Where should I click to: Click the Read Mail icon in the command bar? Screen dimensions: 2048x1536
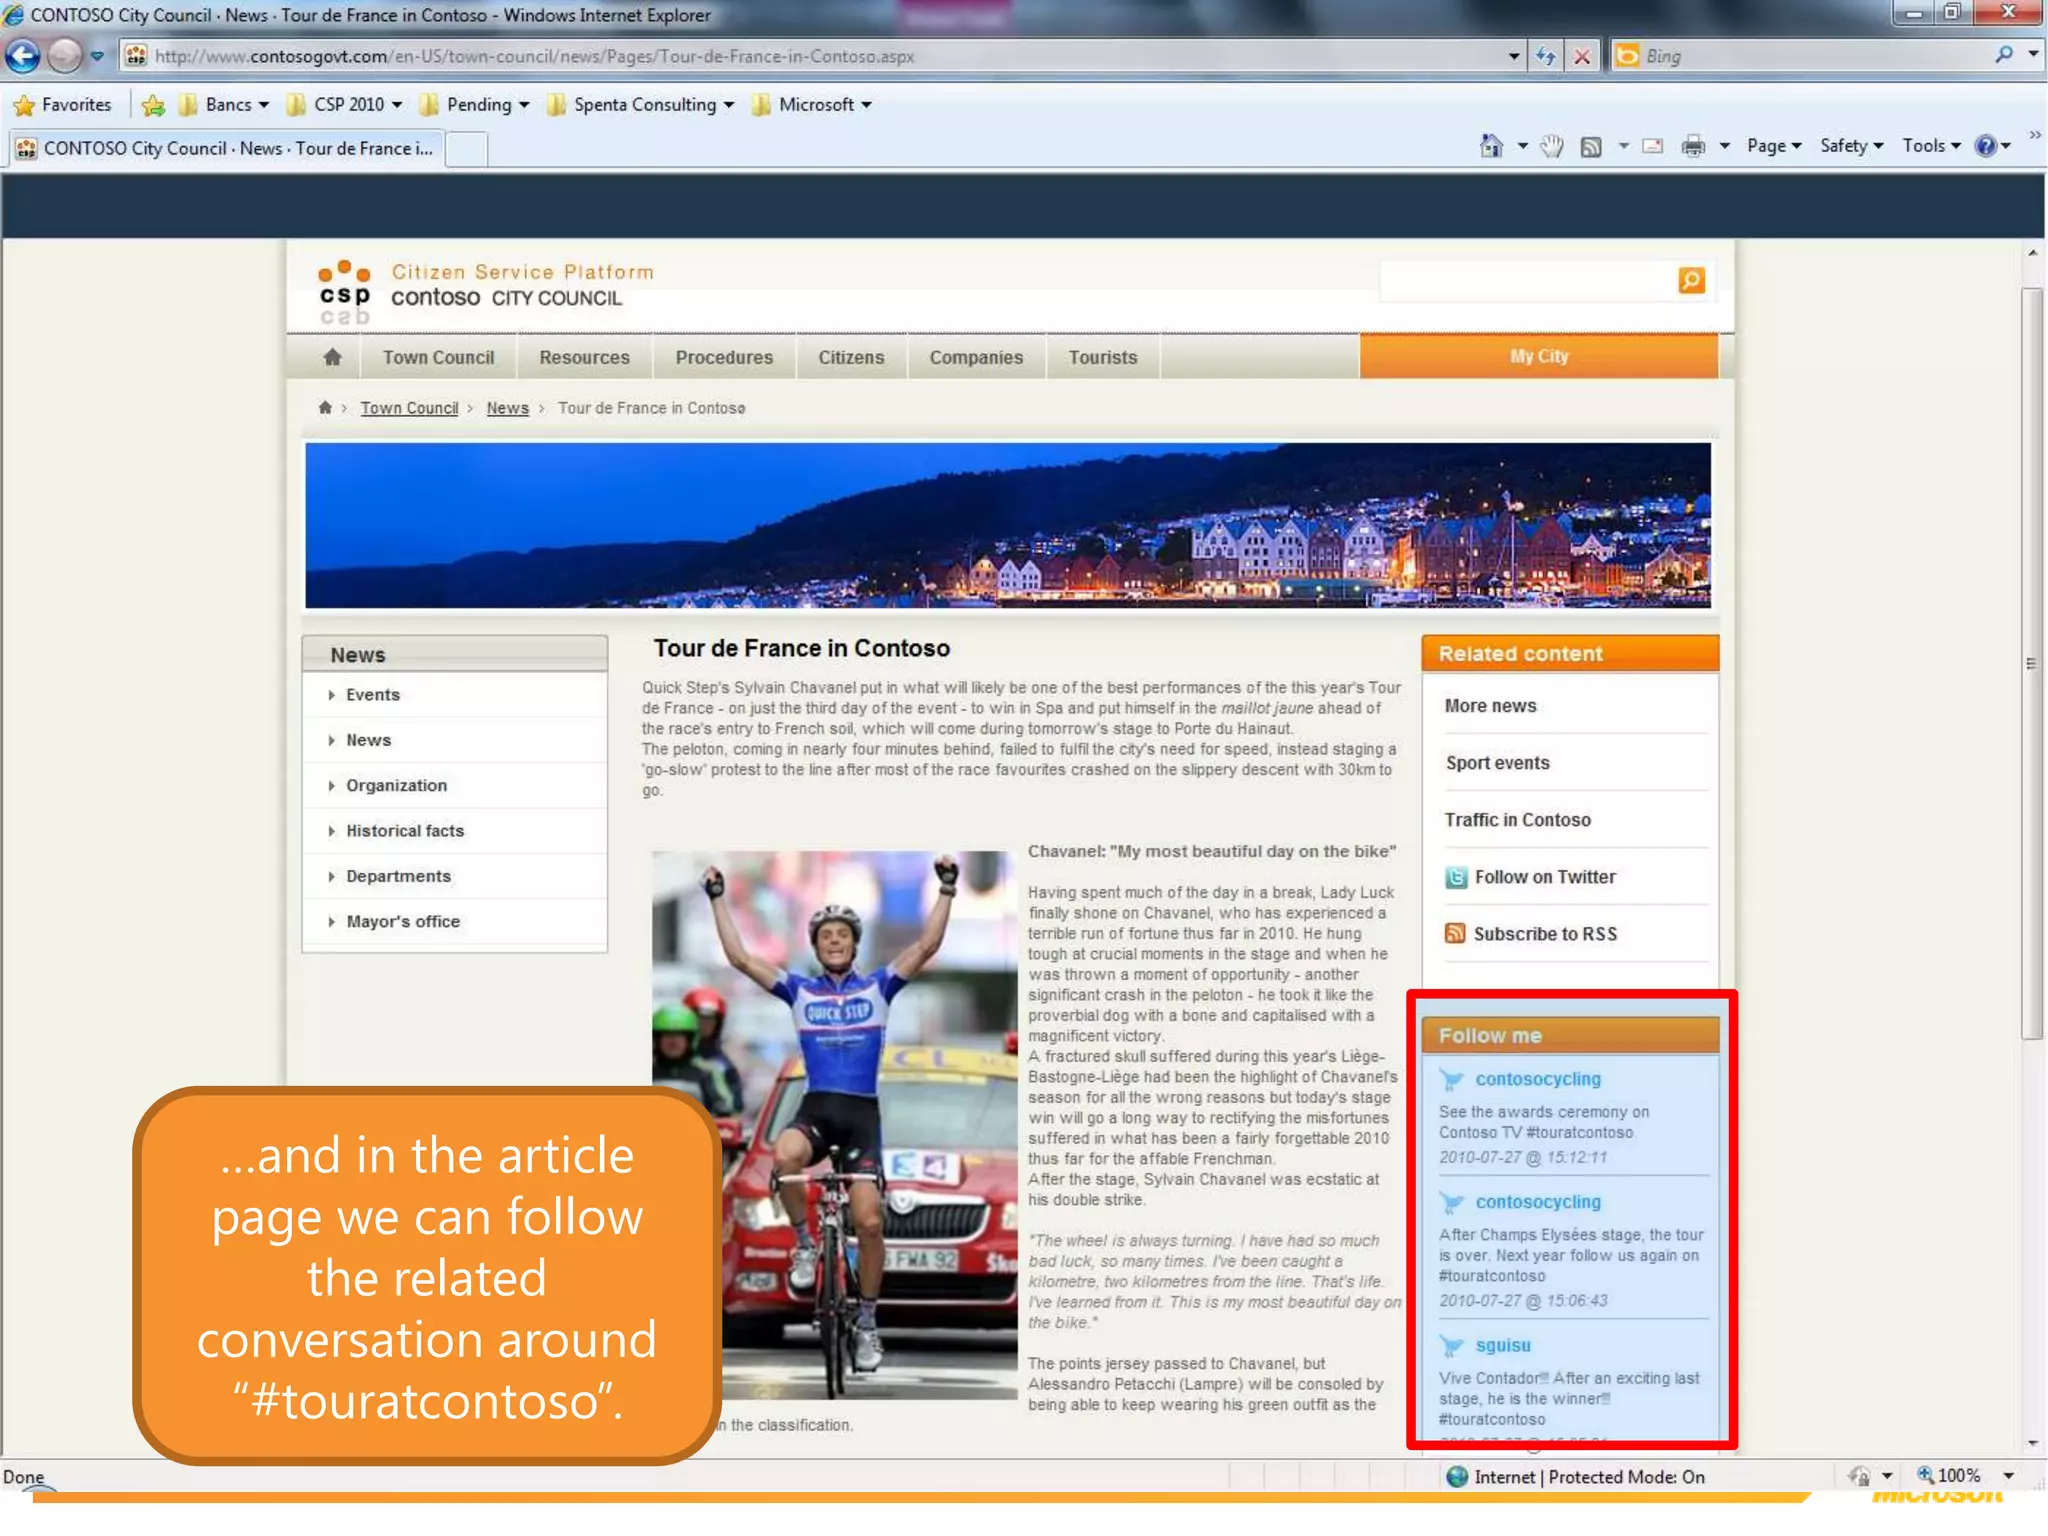pyautogui.click(x=1654, y=146)
